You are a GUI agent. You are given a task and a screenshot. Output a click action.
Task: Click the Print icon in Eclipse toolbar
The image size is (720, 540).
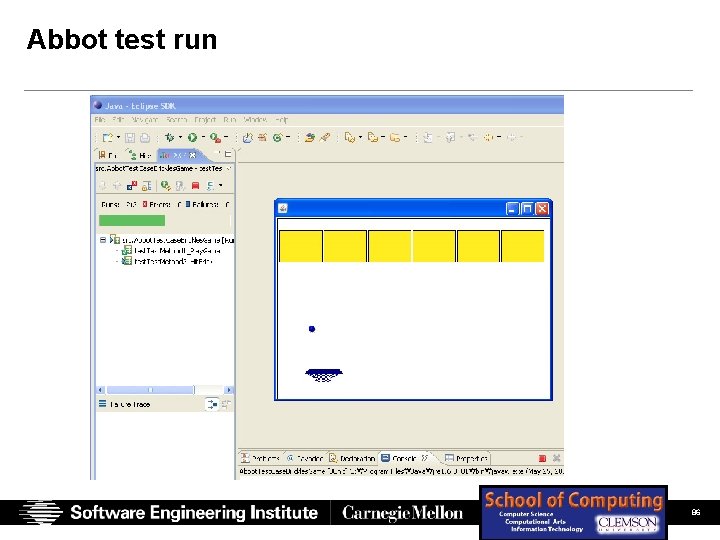coord(145,137)
